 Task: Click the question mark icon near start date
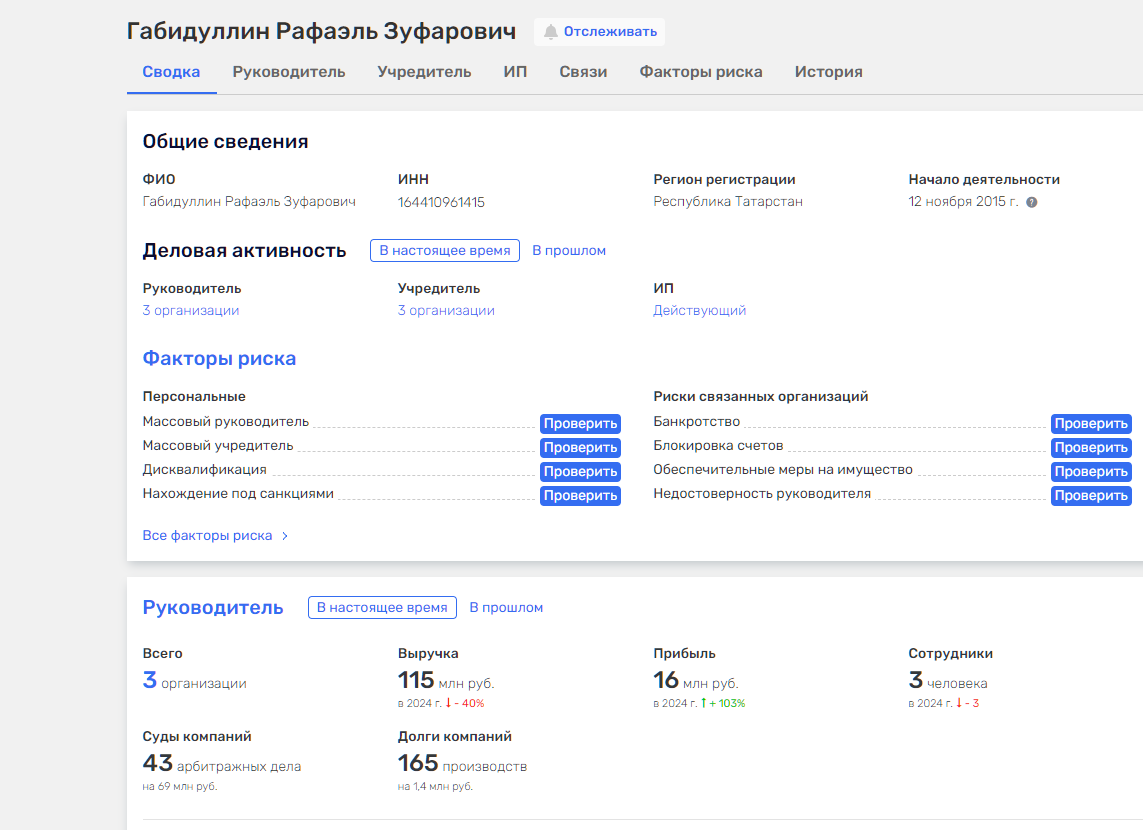click(x=1031, y=202)
